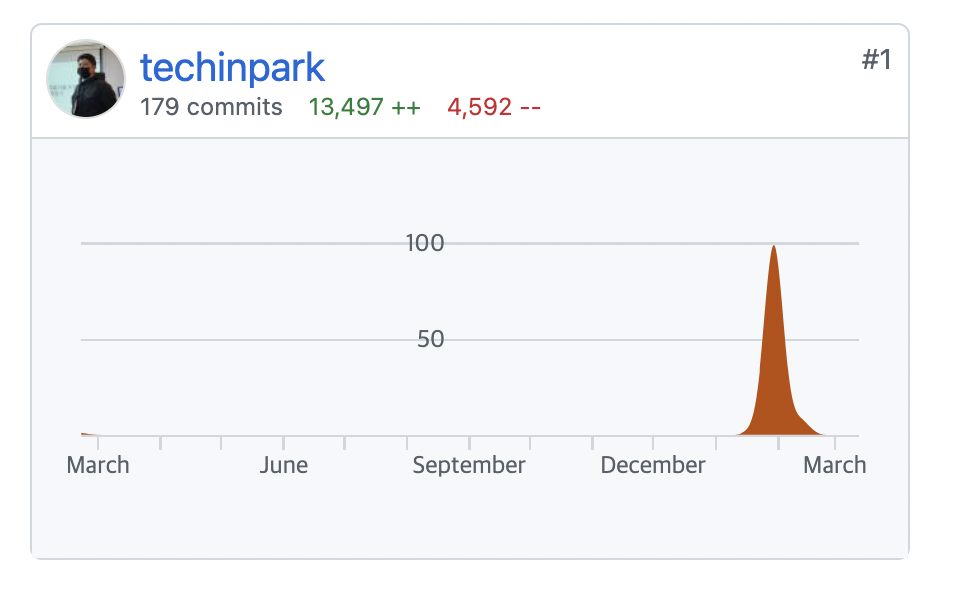Viewport: 964px width, 598px height.
Task: Click the #1 contributor rank label
Action: point(876,60)
